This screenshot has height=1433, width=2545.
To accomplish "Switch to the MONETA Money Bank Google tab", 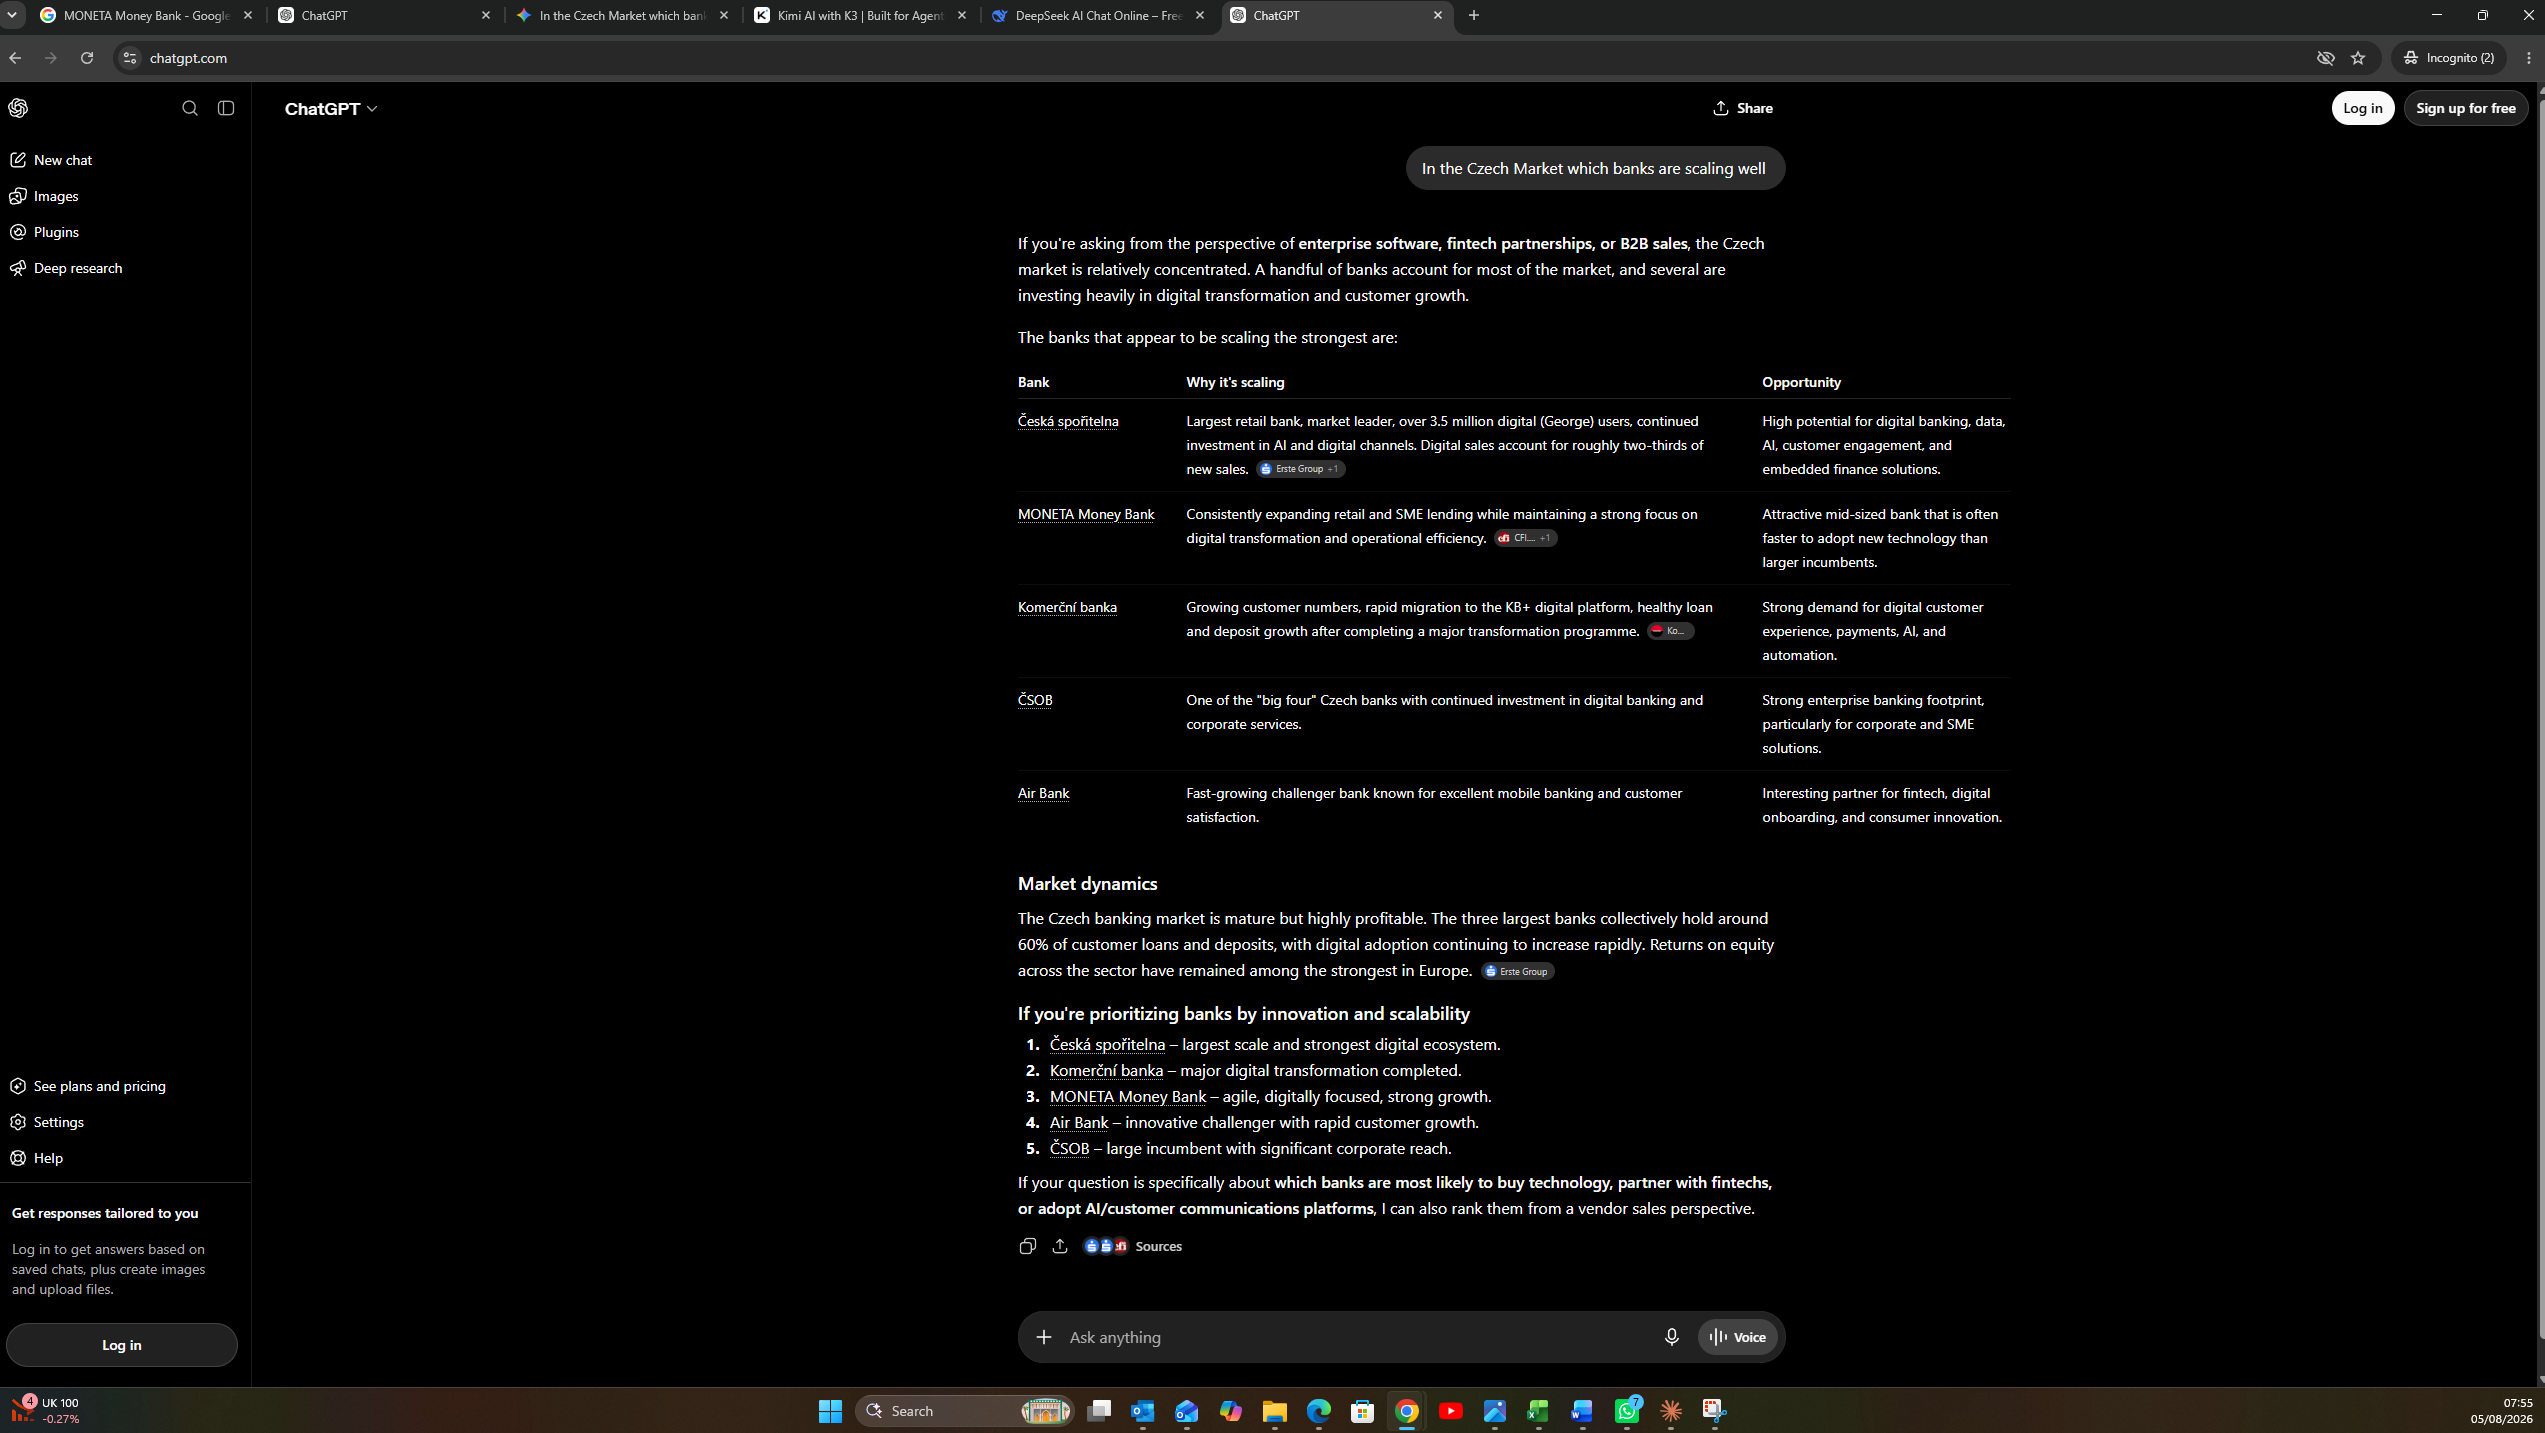I will click(x=148, y=16).
